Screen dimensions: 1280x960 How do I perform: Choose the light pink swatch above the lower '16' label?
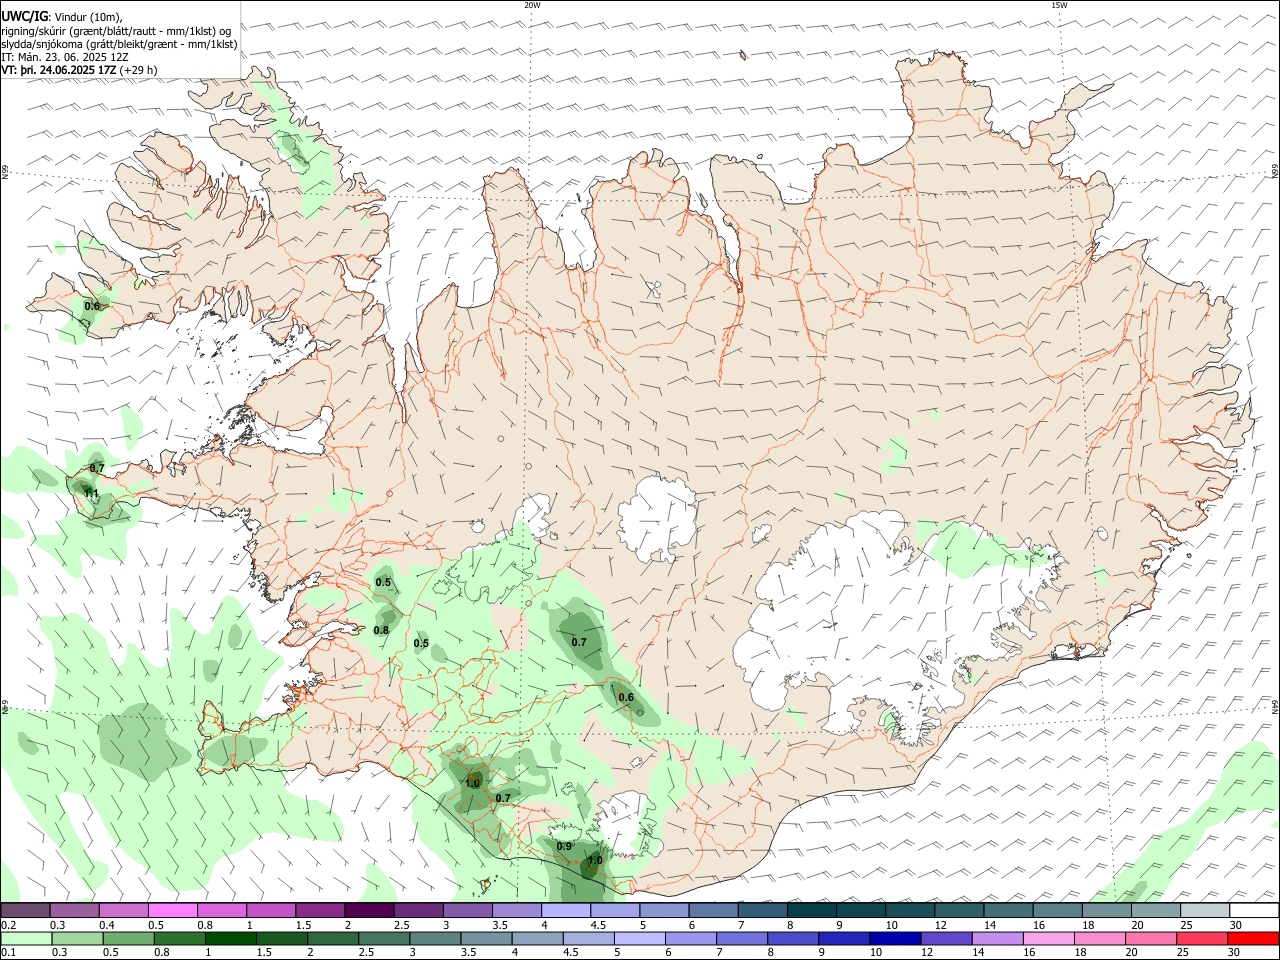pos(1047,939)
